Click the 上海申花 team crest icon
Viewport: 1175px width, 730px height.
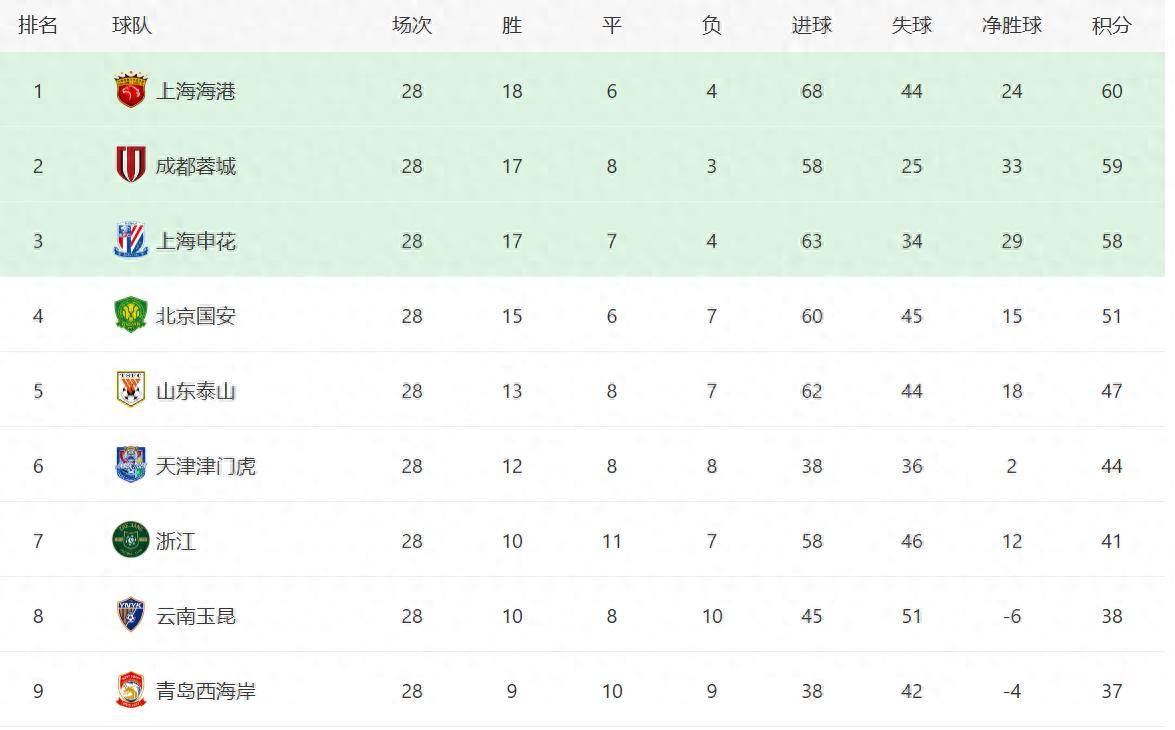[130, 241]
